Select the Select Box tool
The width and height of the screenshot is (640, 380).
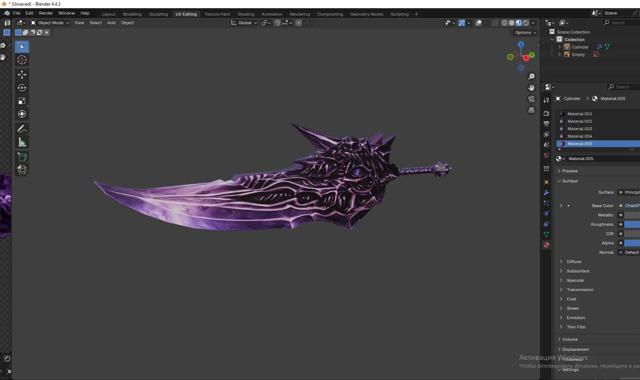pos(22,47)
